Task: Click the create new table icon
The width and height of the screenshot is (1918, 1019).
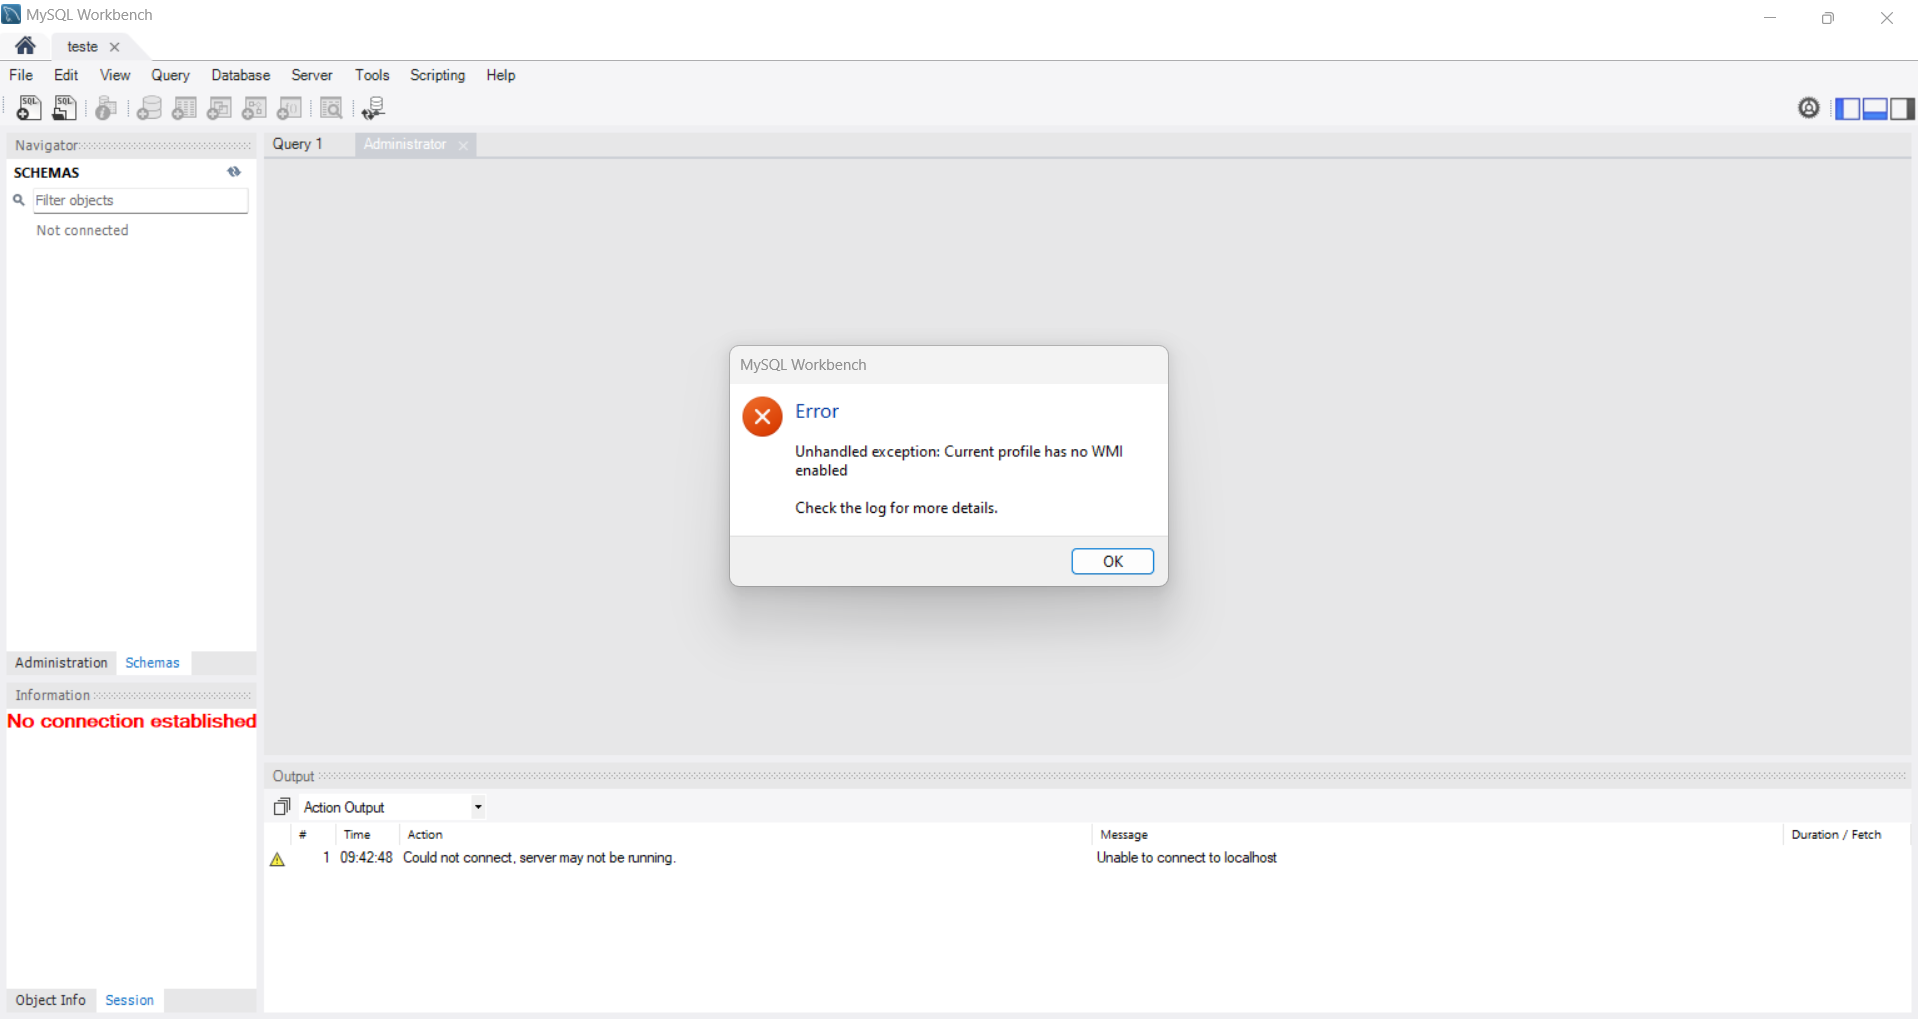Action: click(x=184, y=108)
